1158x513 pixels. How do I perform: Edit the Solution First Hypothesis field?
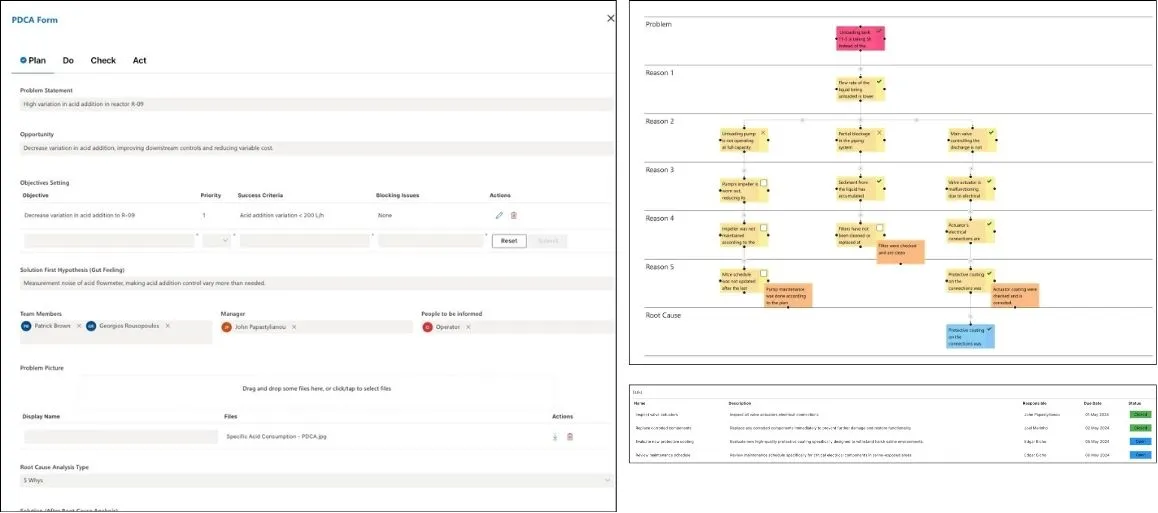[x=316, y=283]
